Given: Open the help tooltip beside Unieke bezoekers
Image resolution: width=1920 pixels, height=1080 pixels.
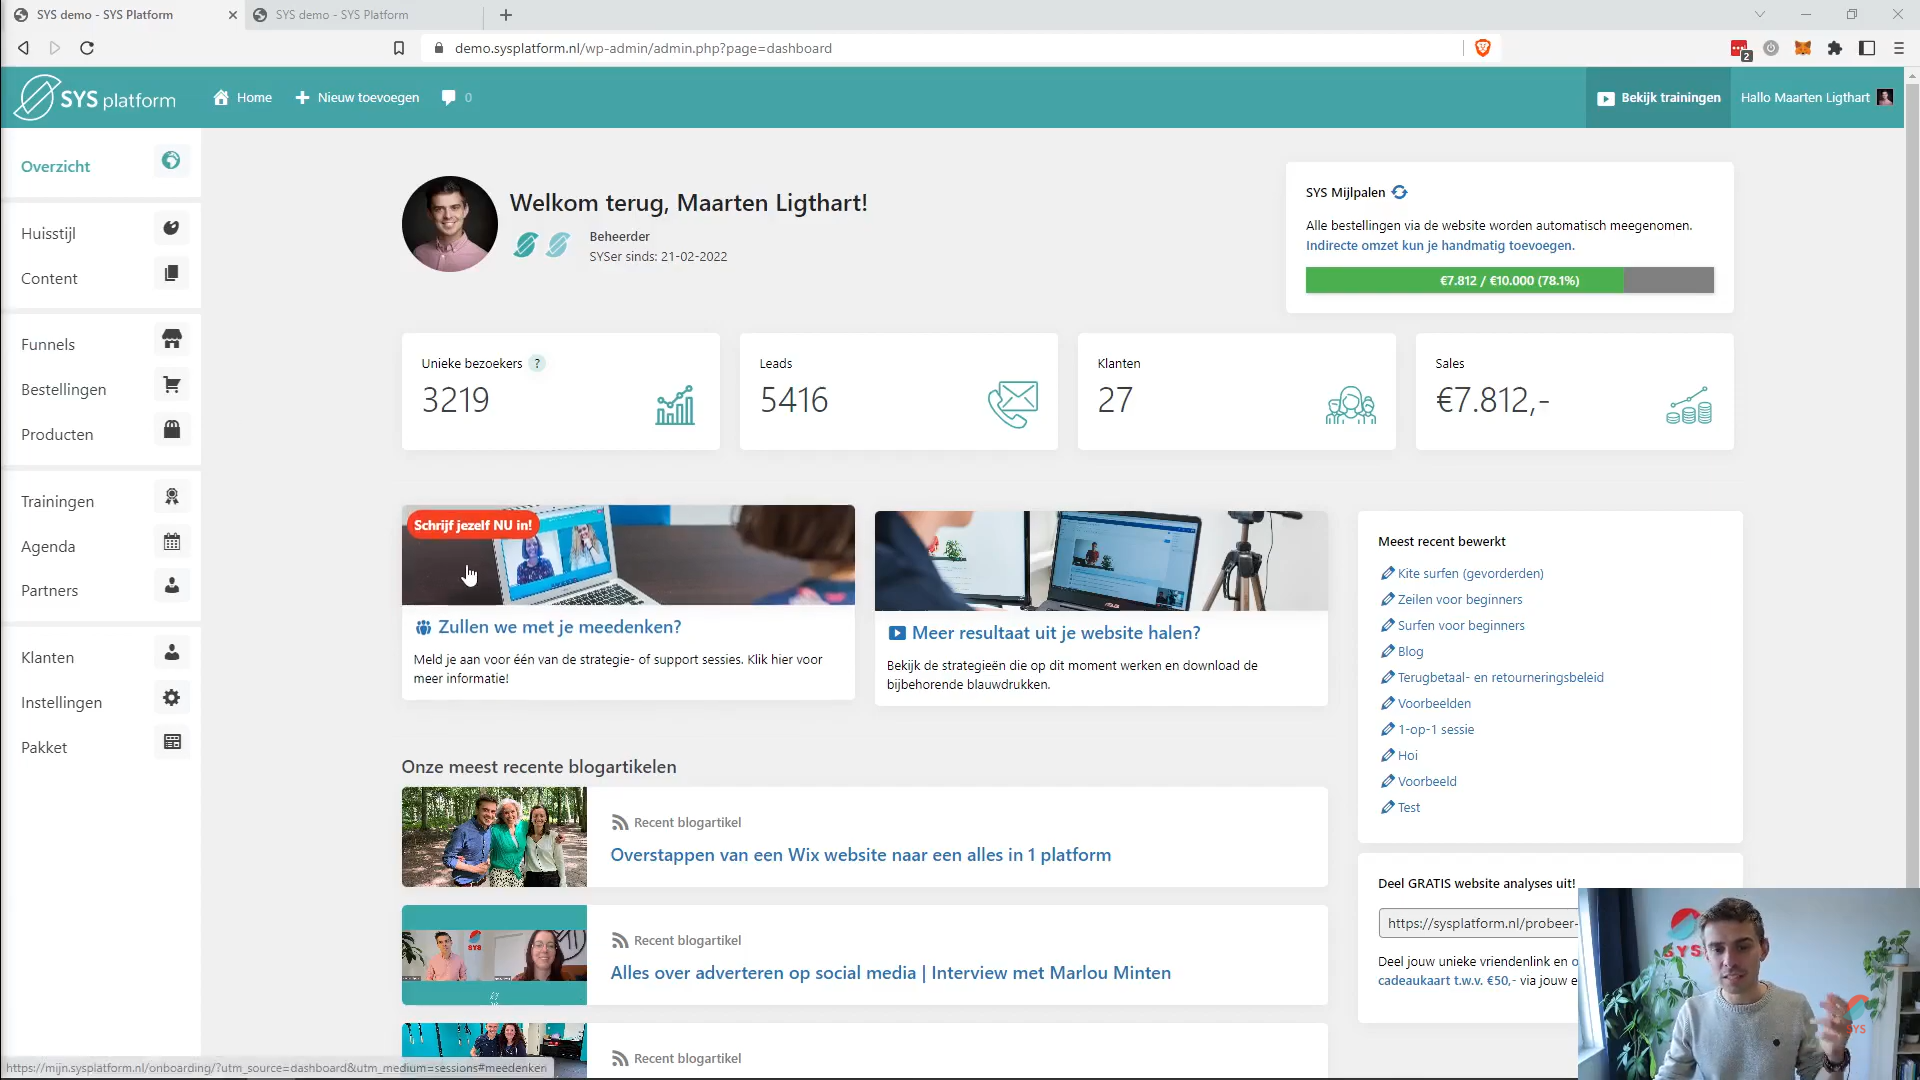Looking at the screenshot, I should coord(537,363).
